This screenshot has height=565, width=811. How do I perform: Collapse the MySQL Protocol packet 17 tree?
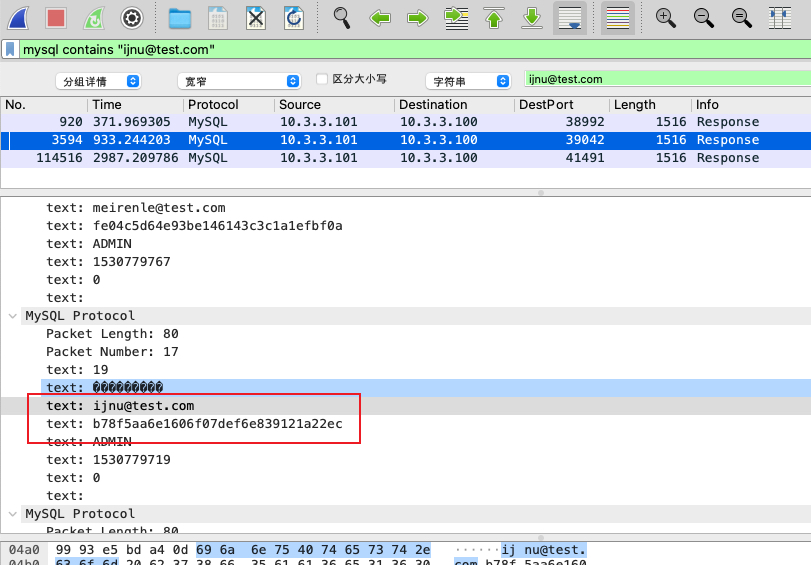[13, 316]
